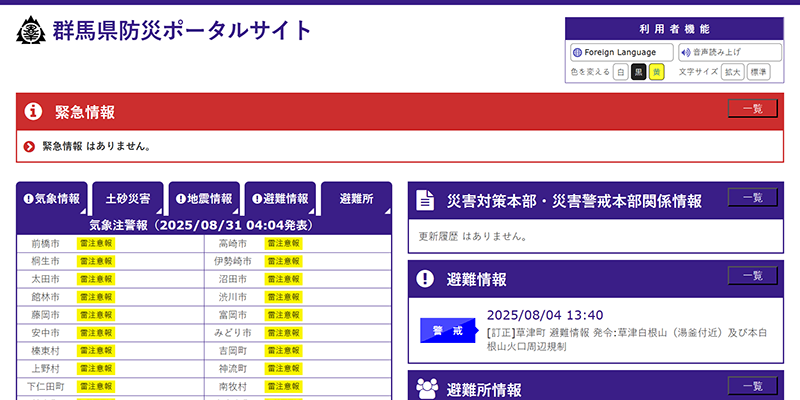Select the white 白 color scheme
This screenshot has height=400, width=800.
pyautogui.click(x=620, y=72)
